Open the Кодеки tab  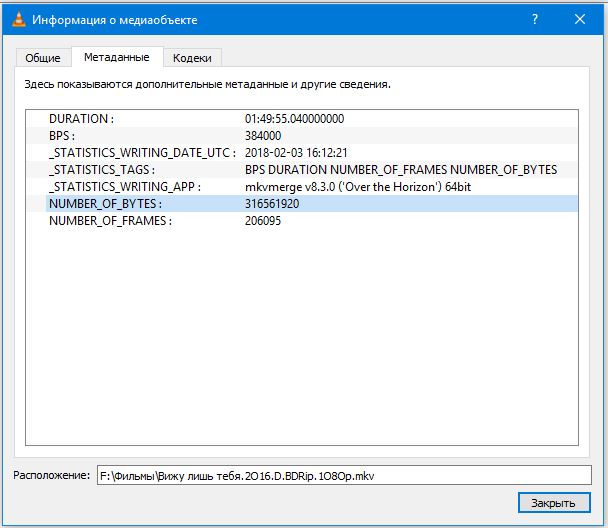click(x=192, y=58)
